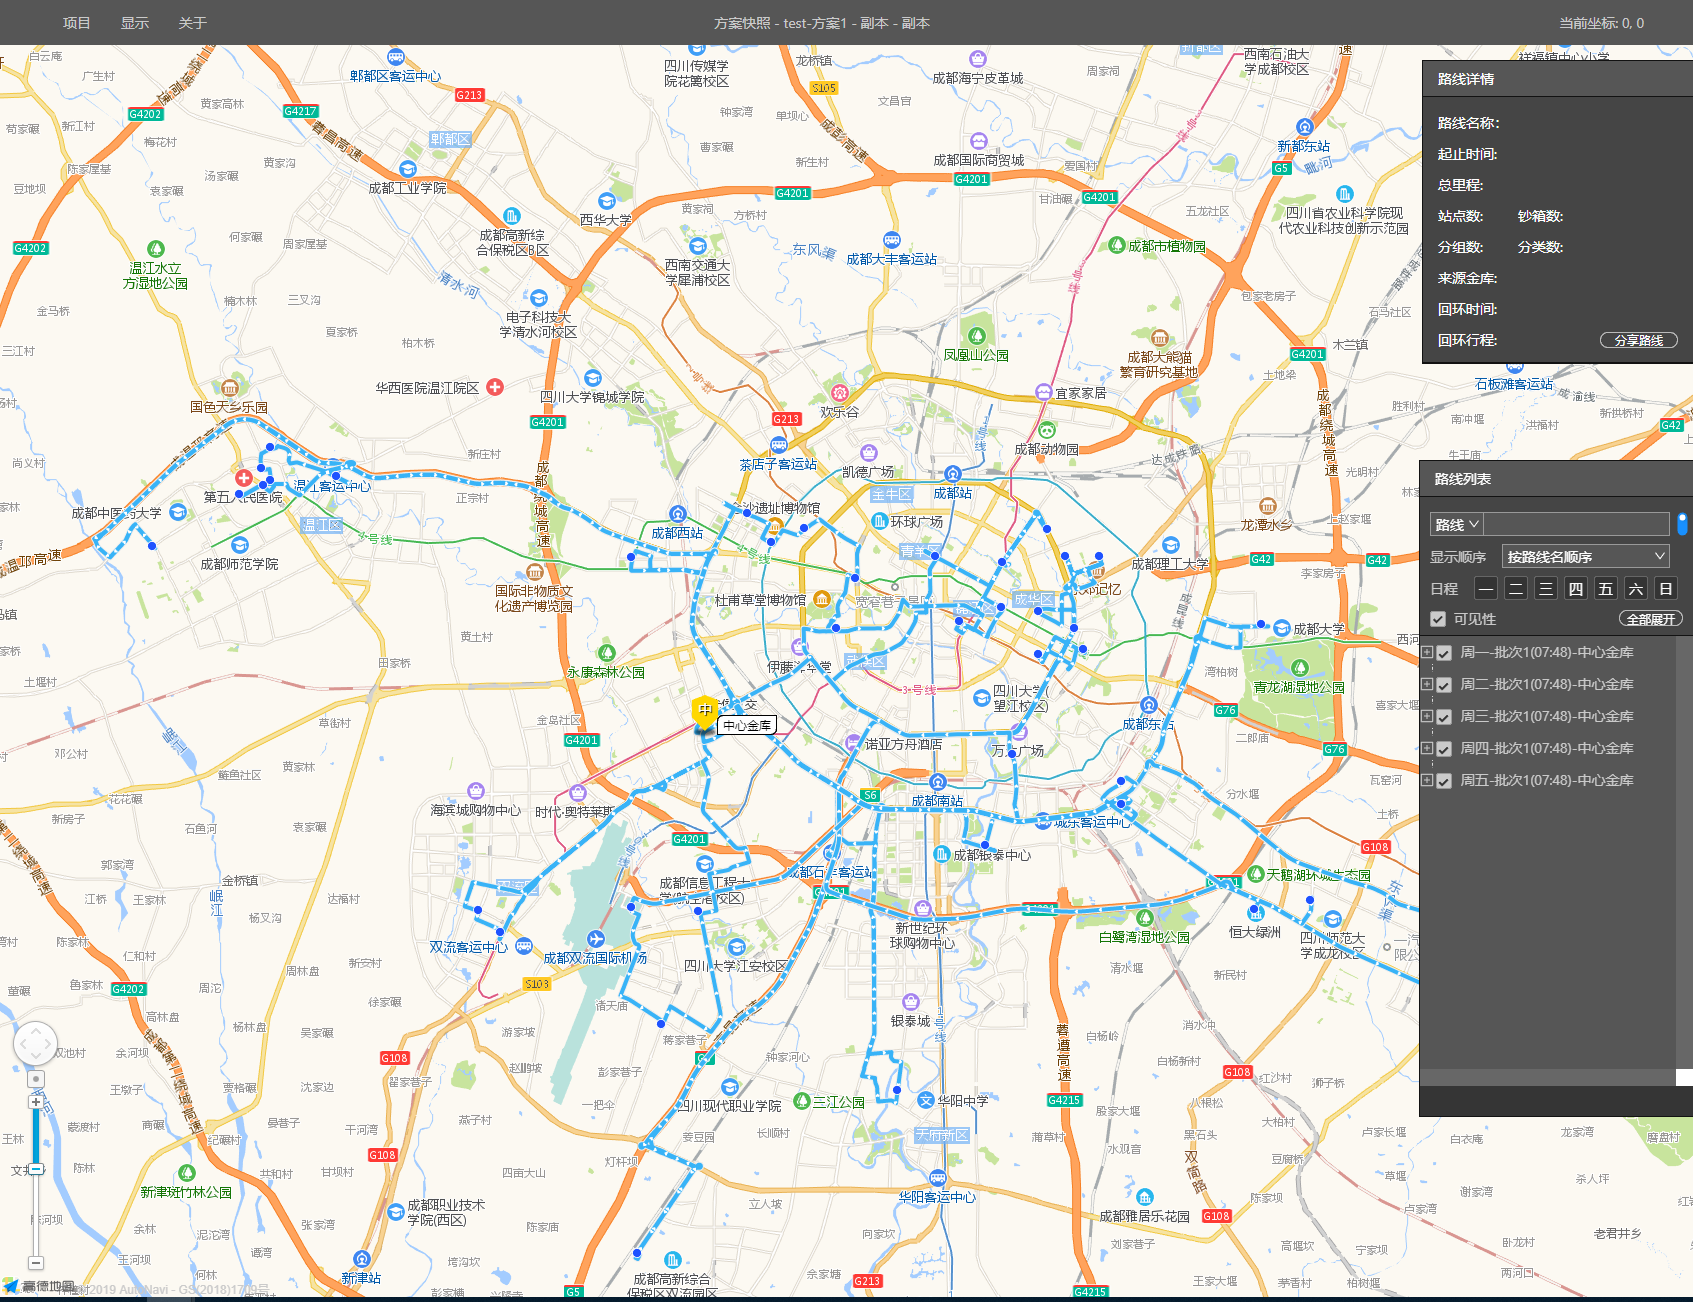Expand the 周二-批次1 route tree node
This screenshot has width=1693, height=1302.
pyautogui.click(x=1427, y=684)
